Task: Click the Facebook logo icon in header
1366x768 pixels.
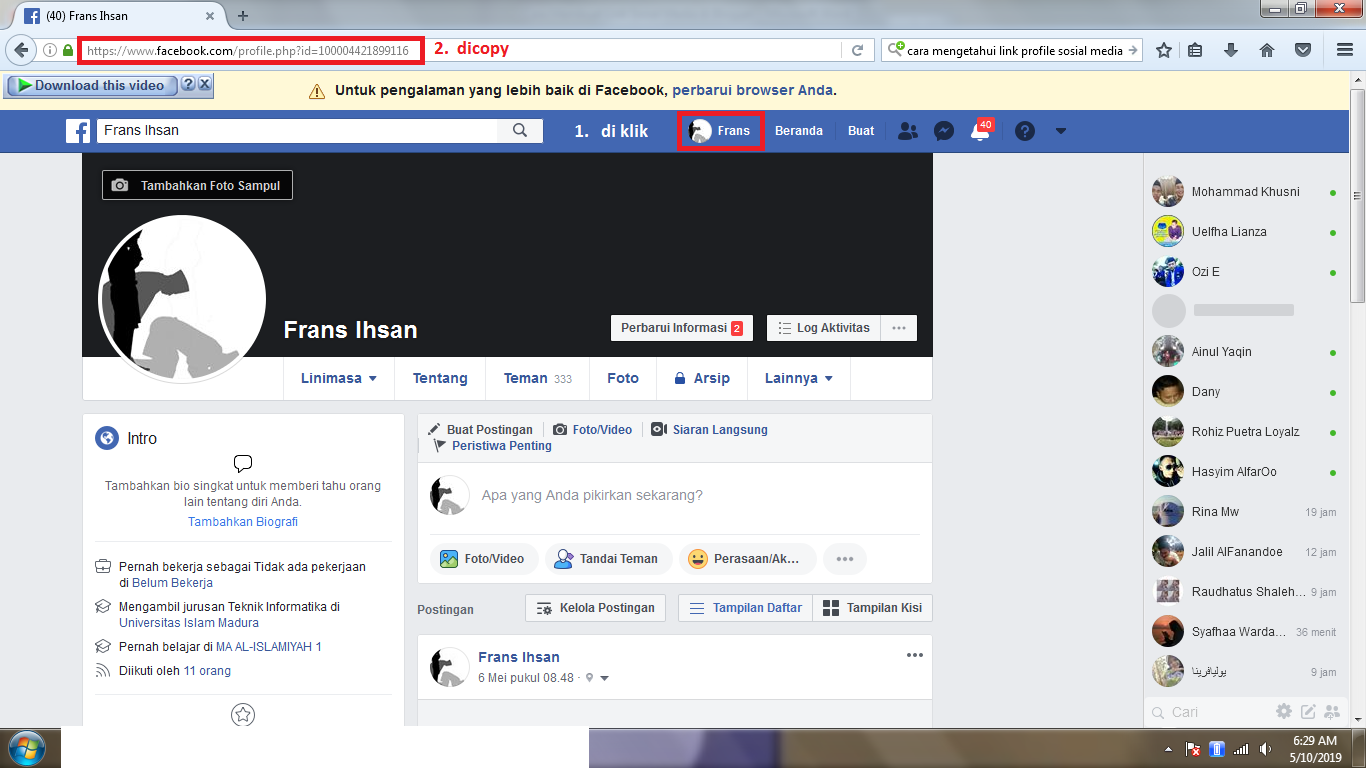Action: [78, 131]
